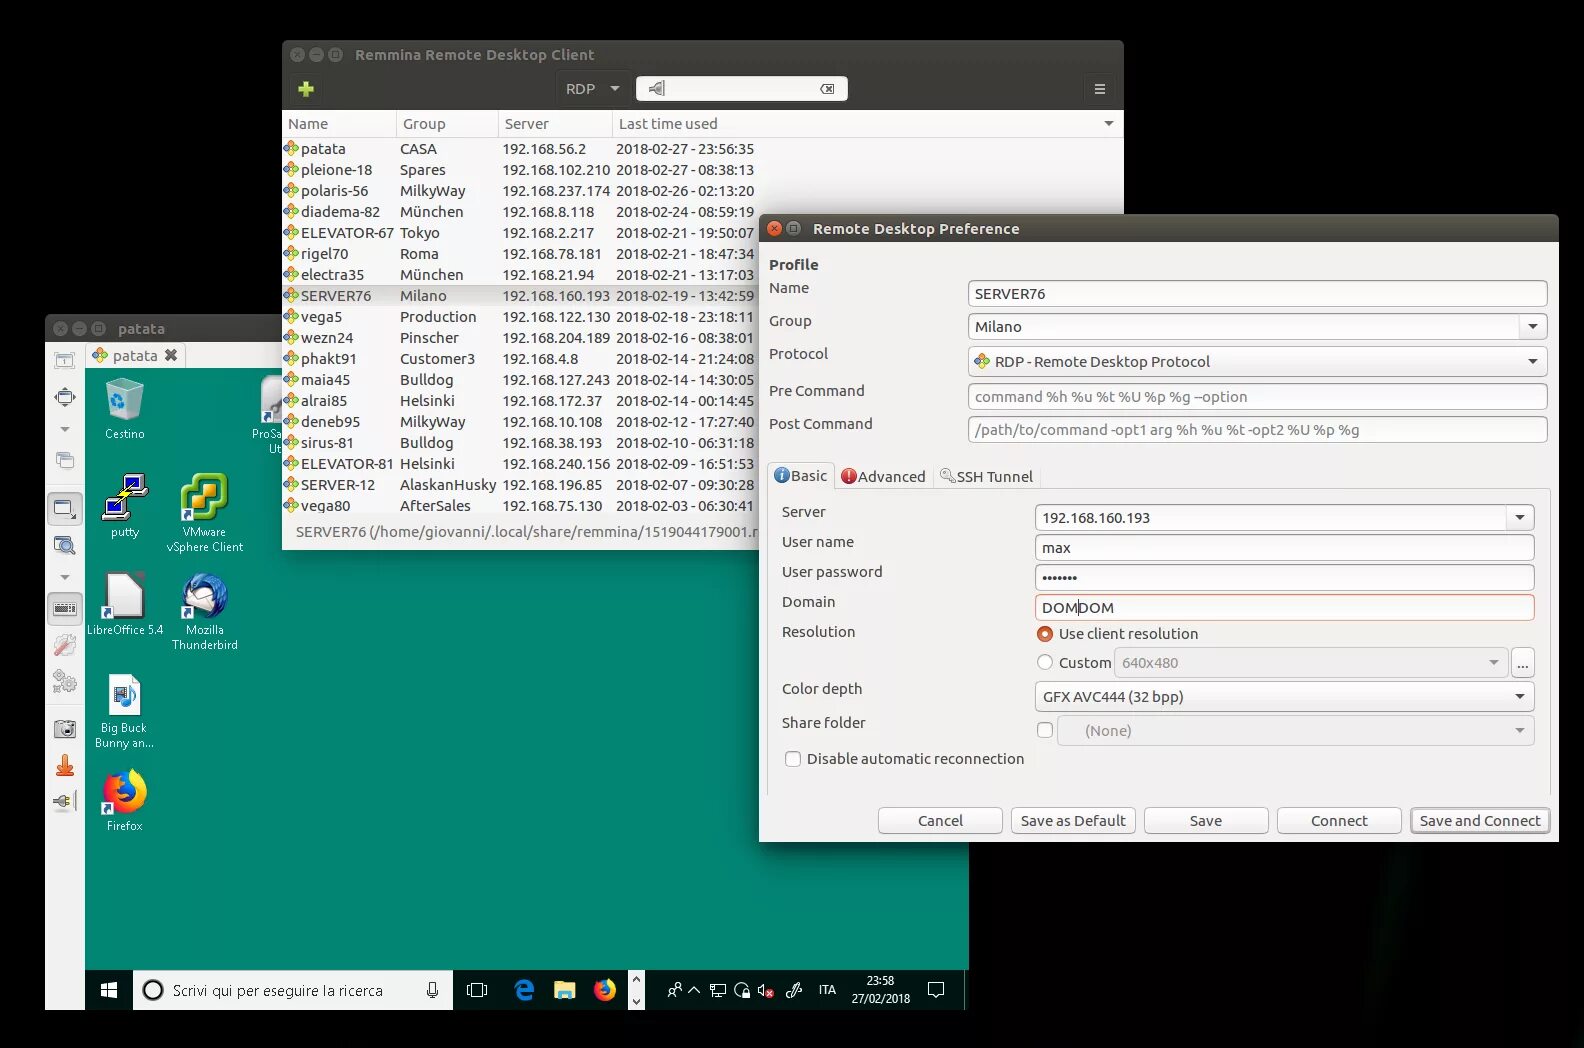Select the Mozilla Thunderbird desktop icon
This screenshot has height=1048, width=1584.
[x=205, y=611]
